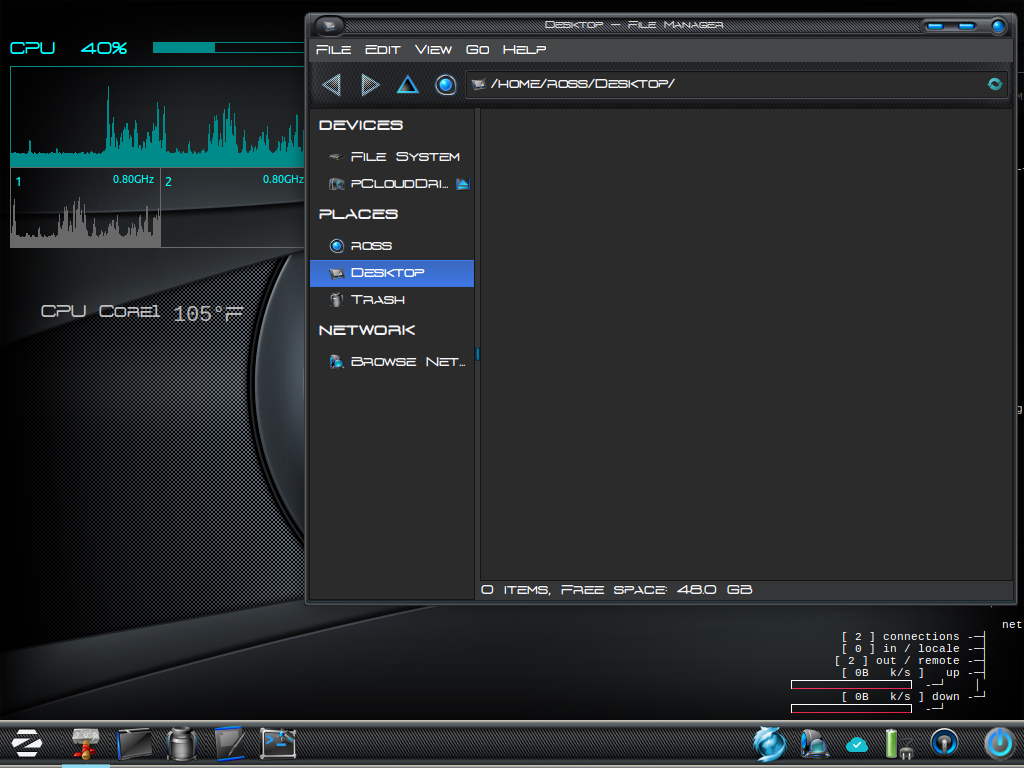Go to parent folder using up triangle
This screenshot has width=1024, height=768.
tap(407, 85)
